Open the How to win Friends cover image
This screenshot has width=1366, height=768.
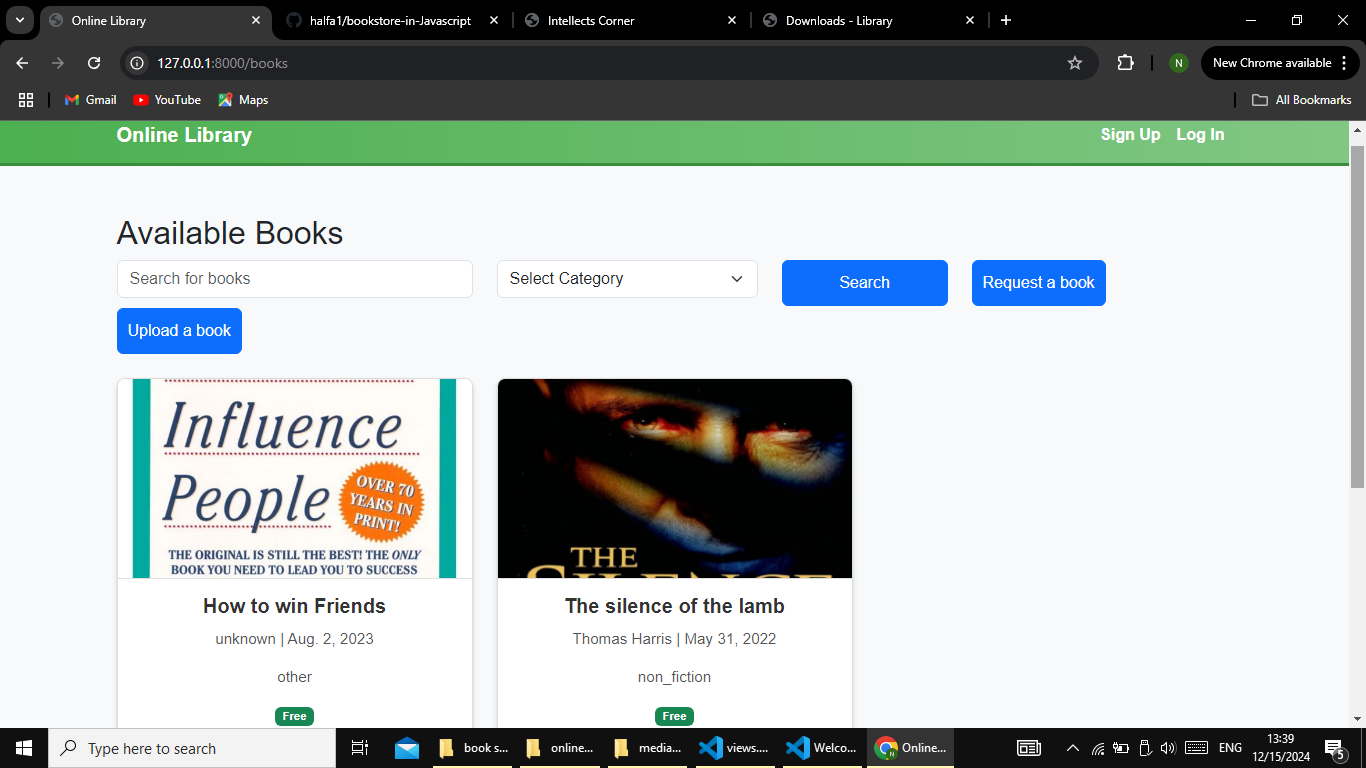tap(295, 478)
